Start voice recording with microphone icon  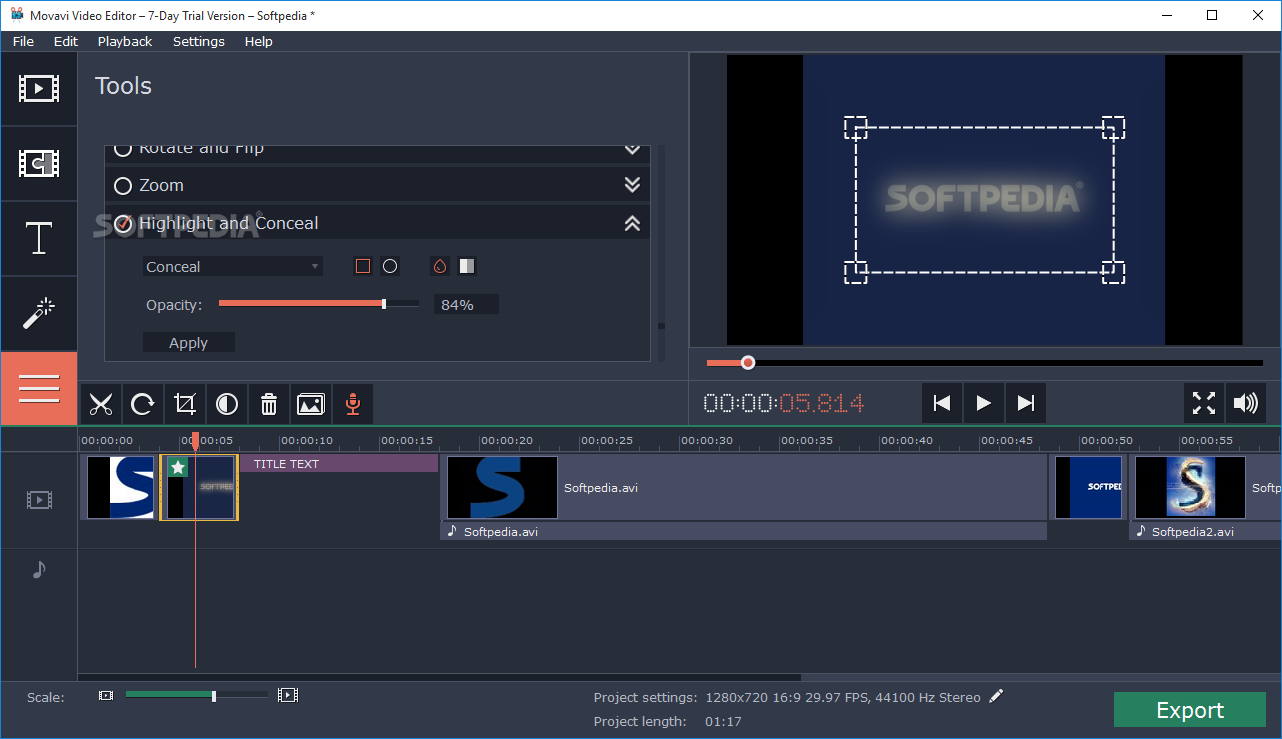(352, 404)
